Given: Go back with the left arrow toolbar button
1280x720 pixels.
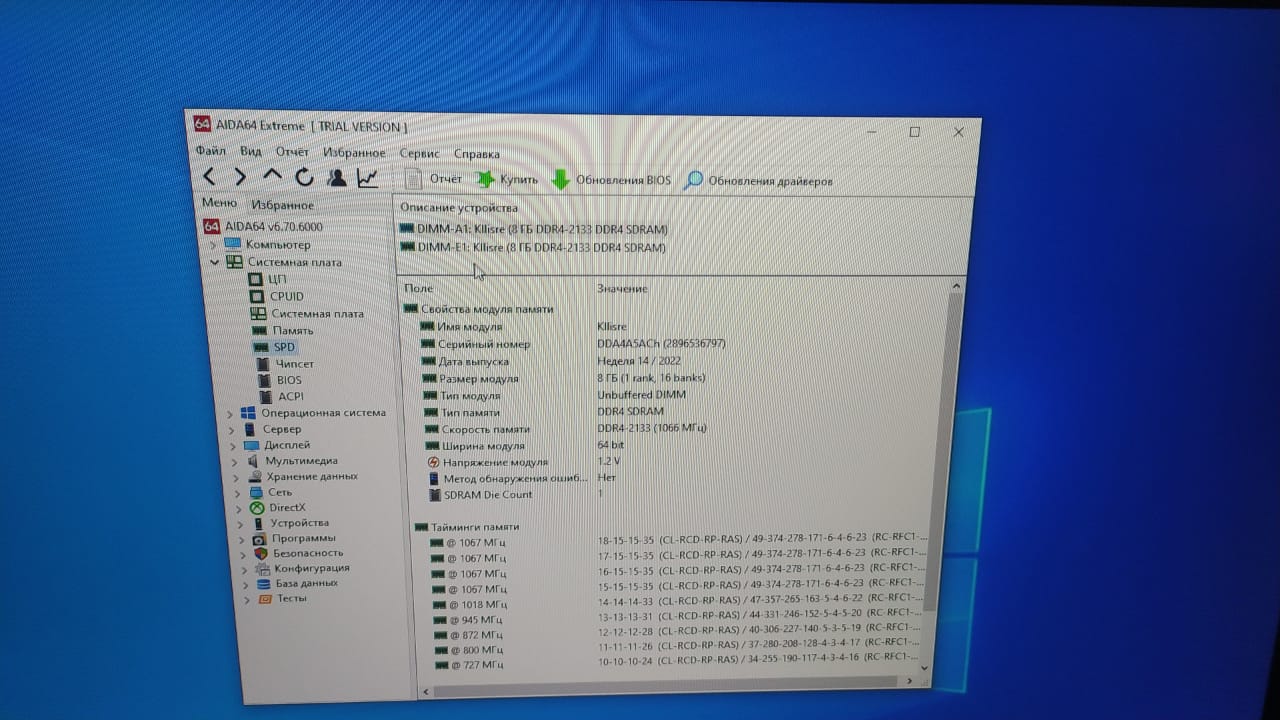Looking at the screenshot, I should [x=209, y=177].
